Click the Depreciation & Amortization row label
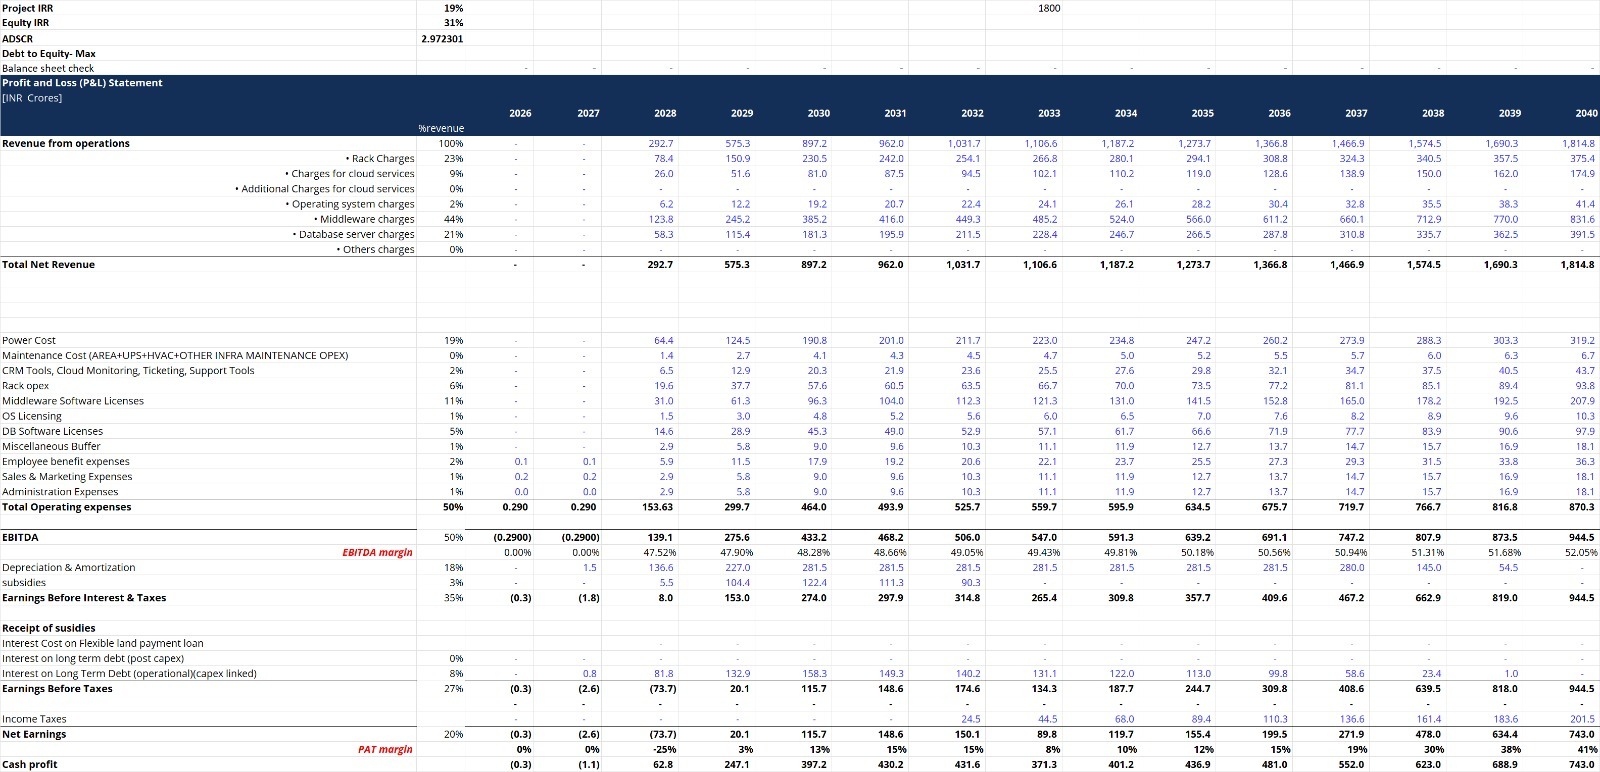The height and width of the screenshot is (772, 1600). 68,568
